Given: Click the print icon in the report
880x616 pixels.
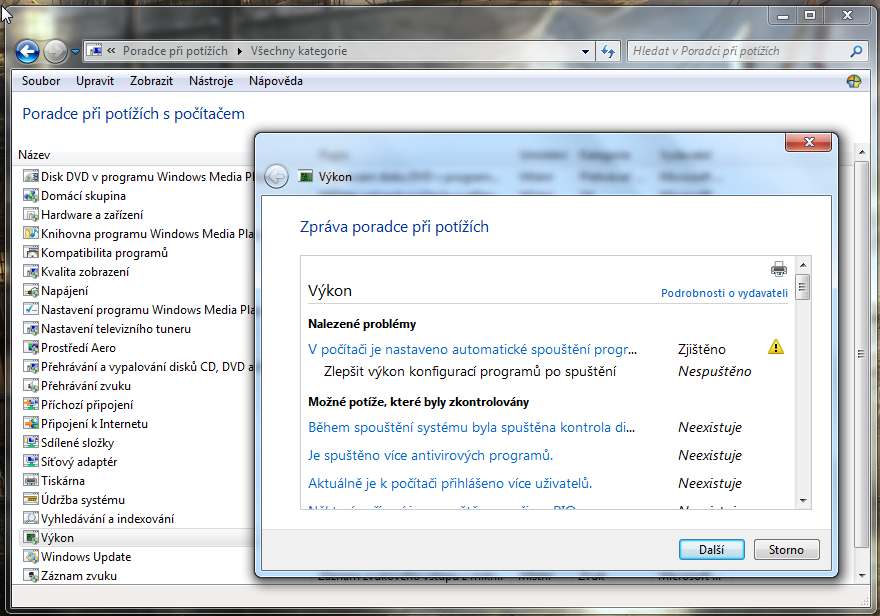Looking at the screenshot, I should click(x=778, y=269).
